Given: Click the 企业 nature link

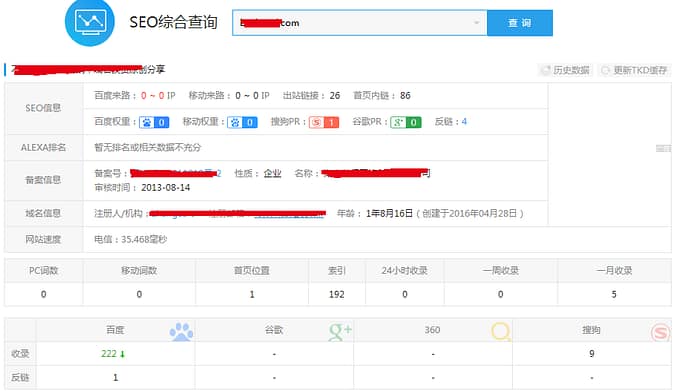Looking at the screenshot, I should pos(272,174).
